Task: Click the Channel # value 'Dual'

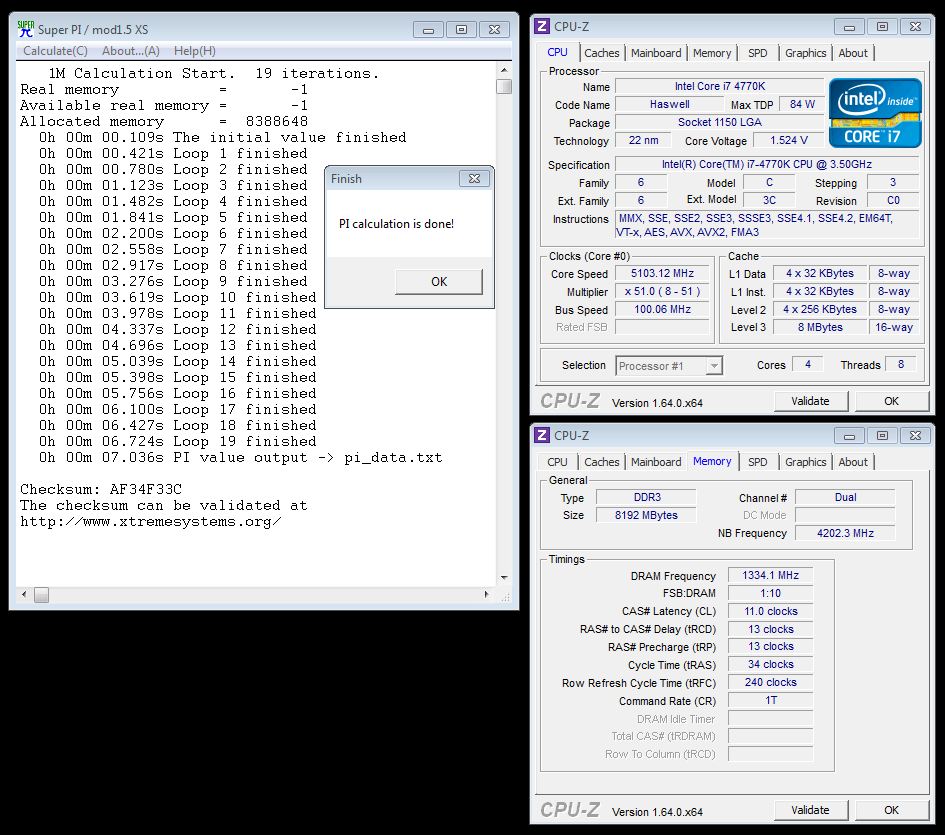Action: tap(845, 497)
